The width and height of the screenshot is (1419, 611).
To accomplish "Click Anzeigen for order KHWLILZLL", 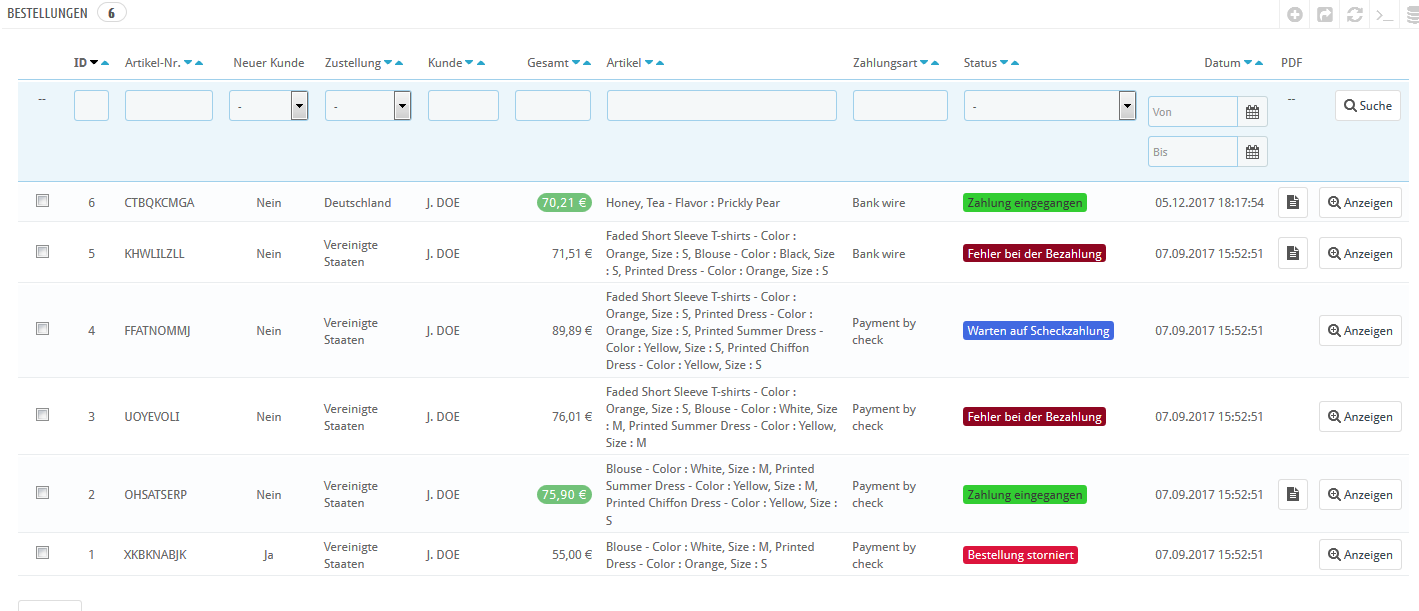I will (x=1360, y=254).
